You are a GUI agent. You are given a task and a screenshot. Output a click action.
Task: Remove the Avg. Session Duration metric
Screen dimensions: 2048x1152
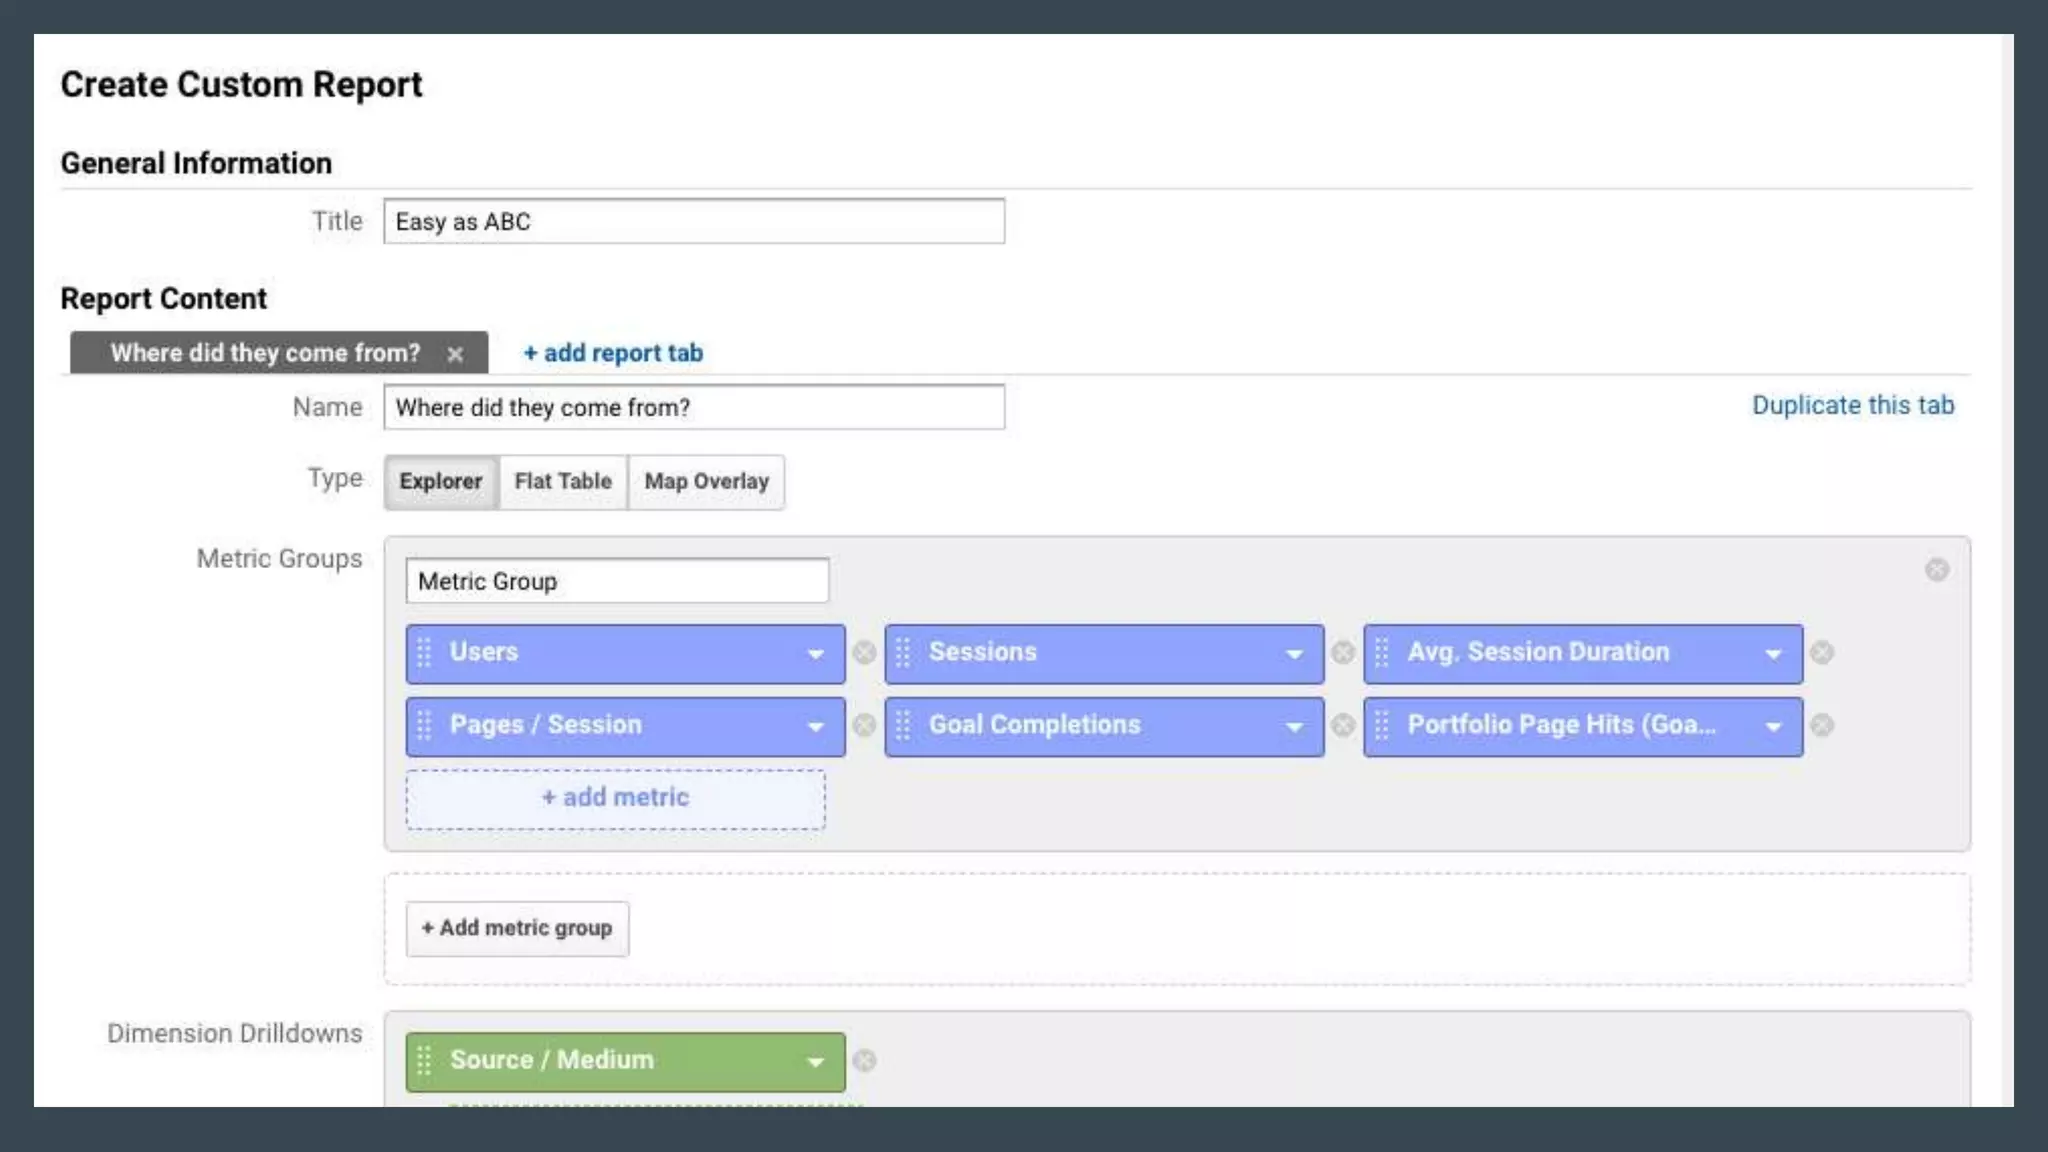(x=1822, y=653)
